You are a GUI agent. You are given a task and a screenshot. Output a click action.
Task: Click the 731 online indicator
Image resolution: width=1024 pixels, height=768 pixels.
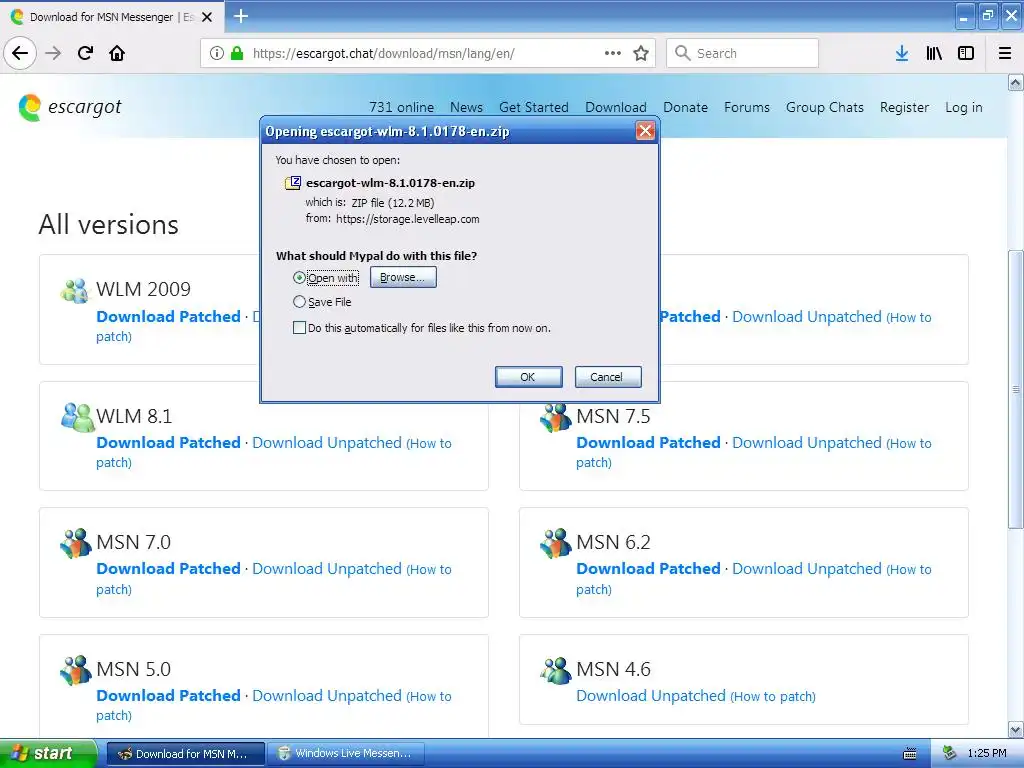coord(402,107)
